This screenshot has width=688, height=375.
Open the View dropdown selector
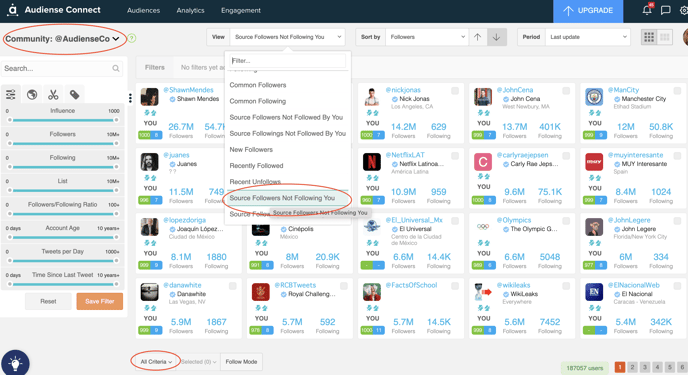(287, 37)
